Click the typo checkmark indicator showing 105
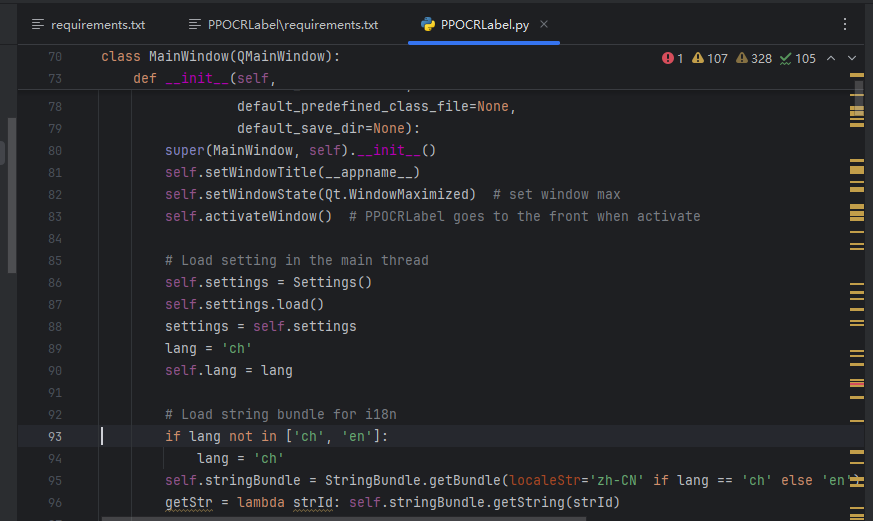The height and width of the screenshot is (521, 873). [x=797, y=58]
